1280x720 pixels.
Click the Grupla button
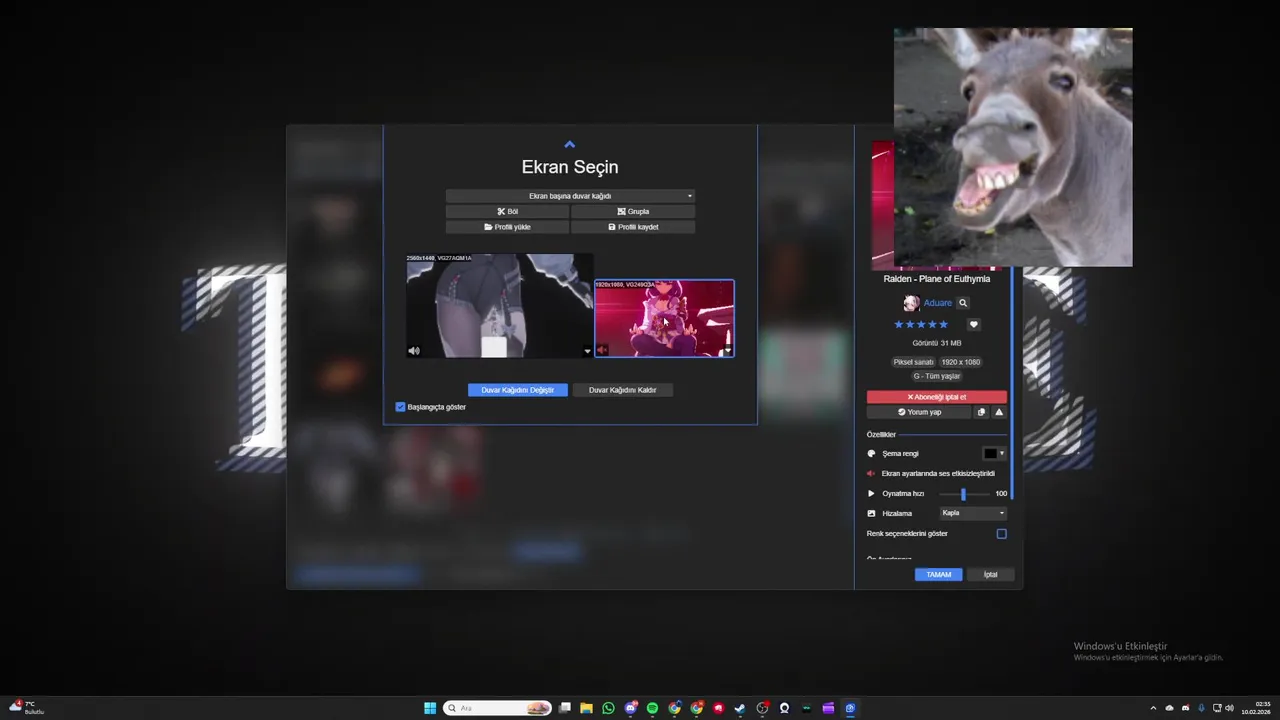[633, 211]
